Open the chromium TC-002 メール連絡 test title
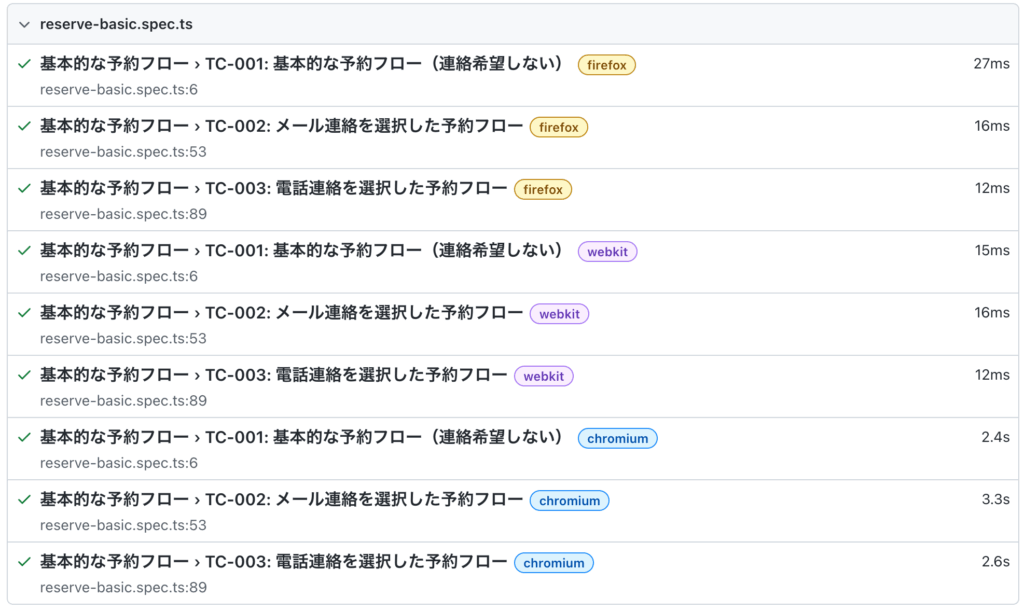Viewport: 1024px width, 611px height. [x=281, y=499]
